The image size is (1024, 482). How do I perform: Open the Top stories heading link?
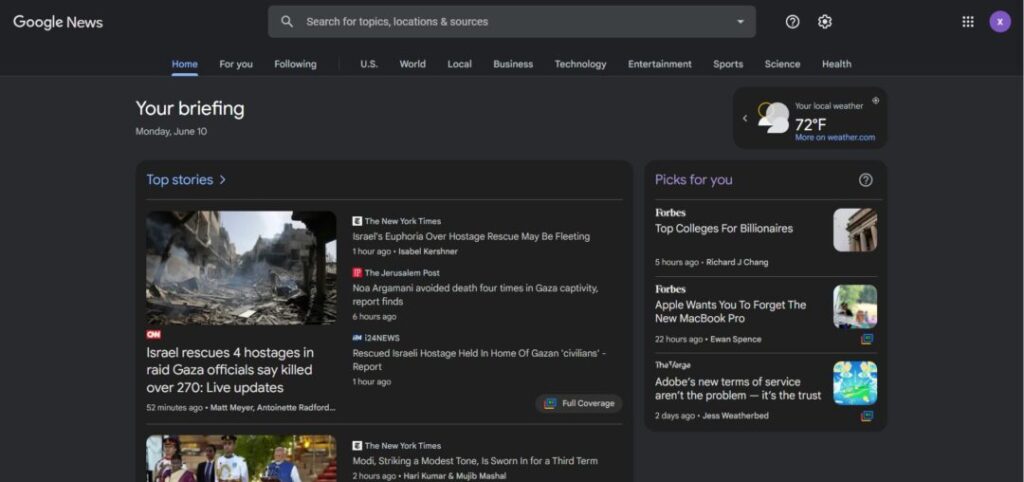[x=180, y=180]
